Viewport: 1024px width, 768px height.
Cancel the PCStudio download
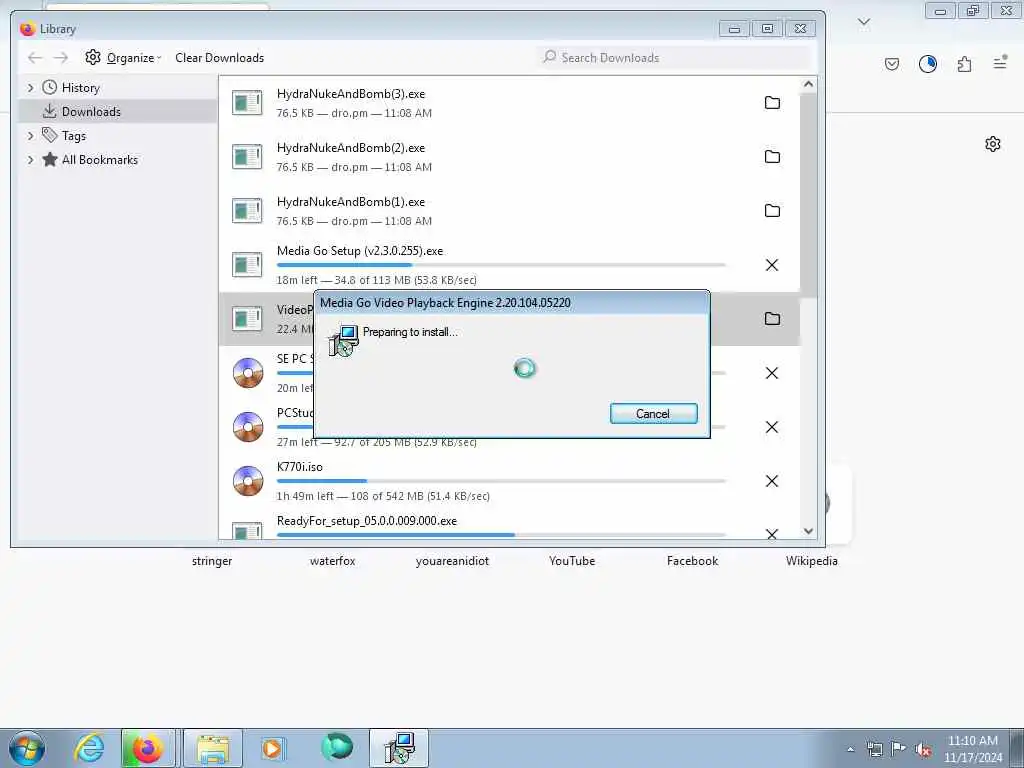tap(772, 427)
